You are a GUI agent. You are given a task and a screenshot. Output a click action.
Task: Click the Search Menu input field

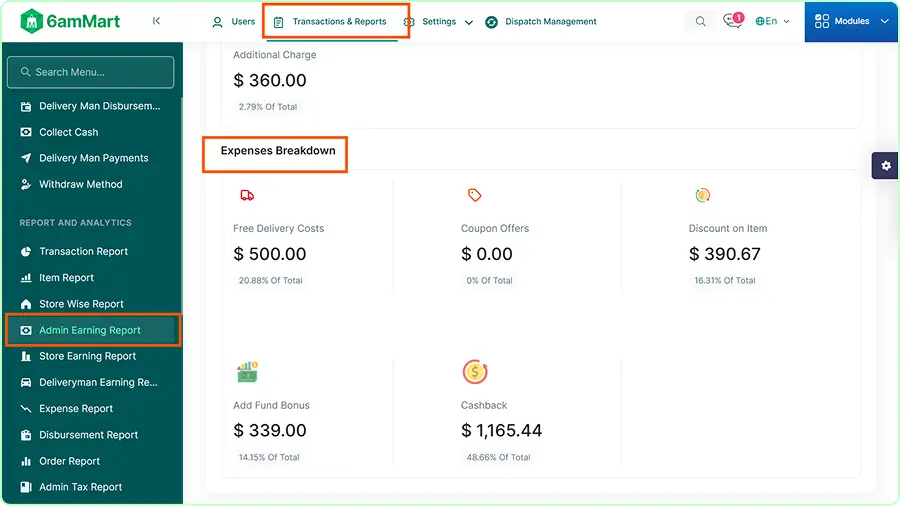tap(91, 72)
